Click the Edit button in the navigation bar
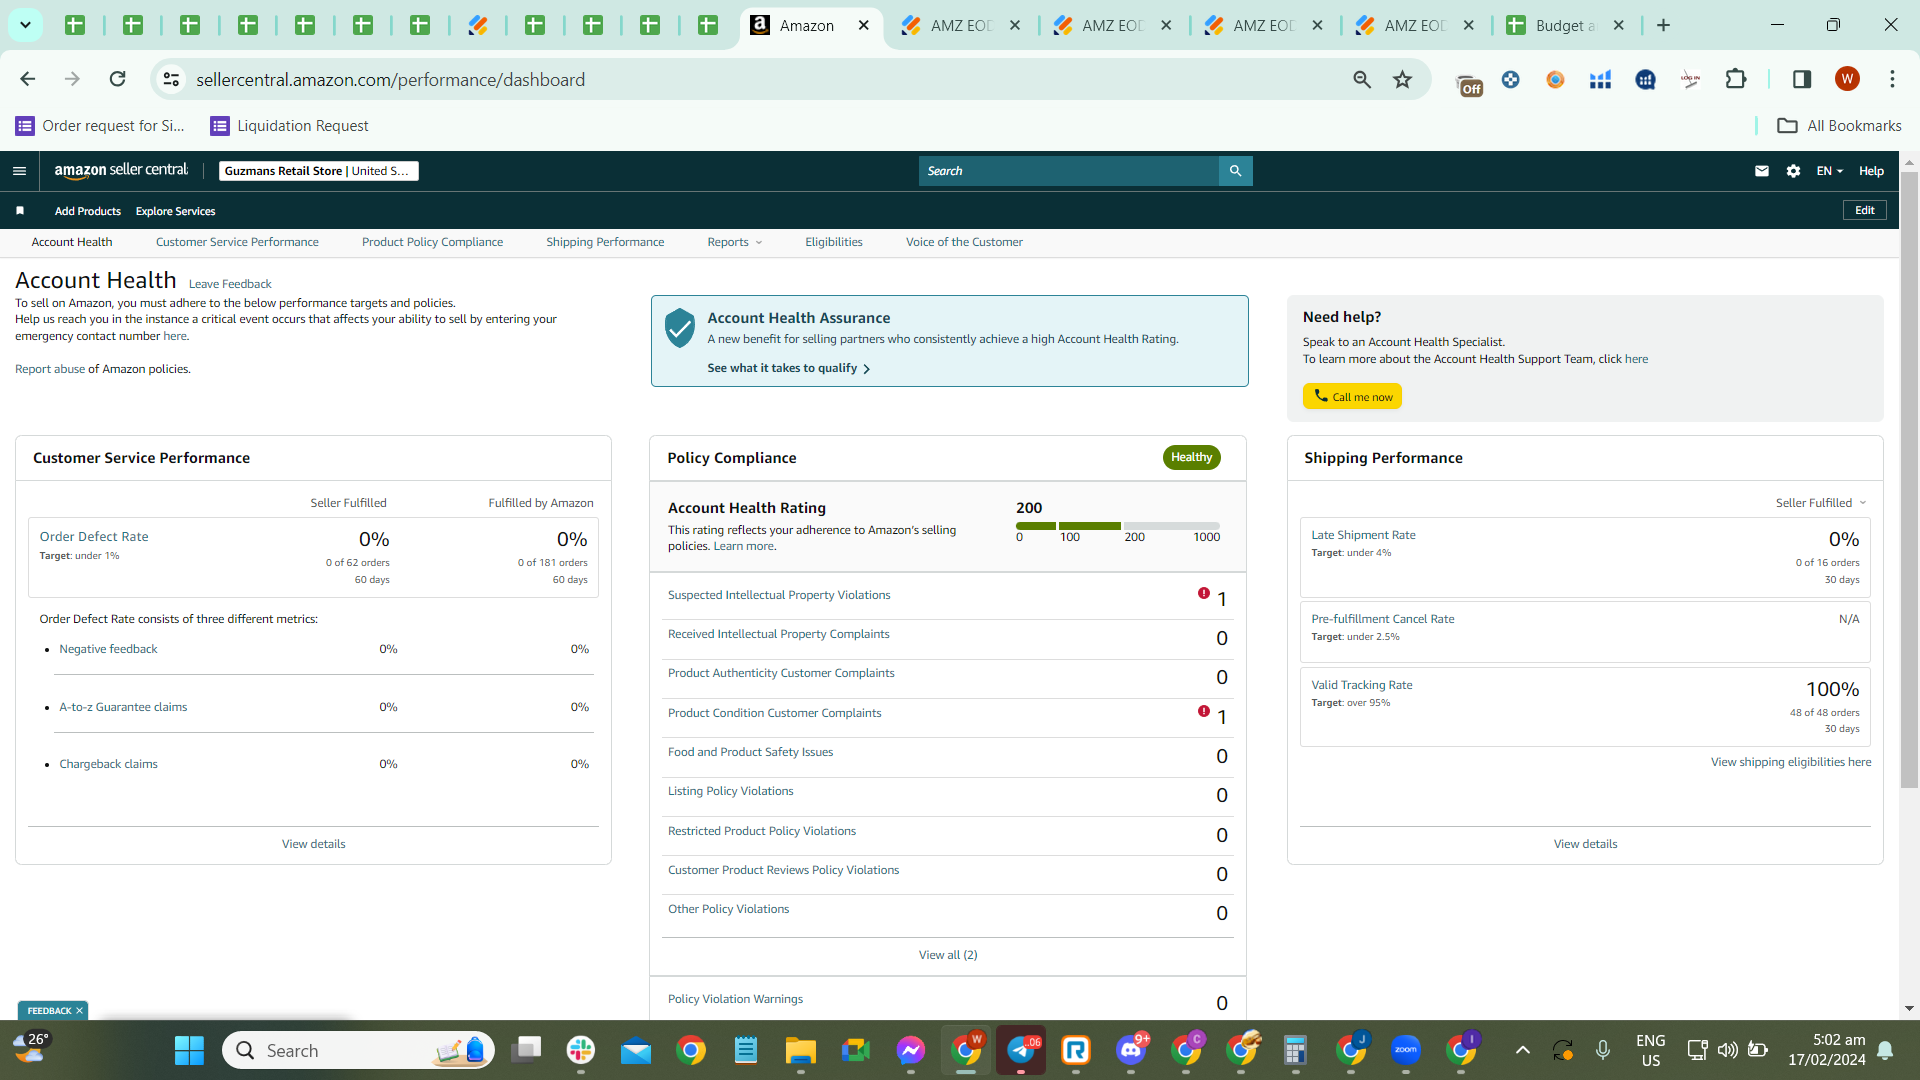Image resolution: width=1920 pixels, height=1080 pixels. tap(1865, 210)
